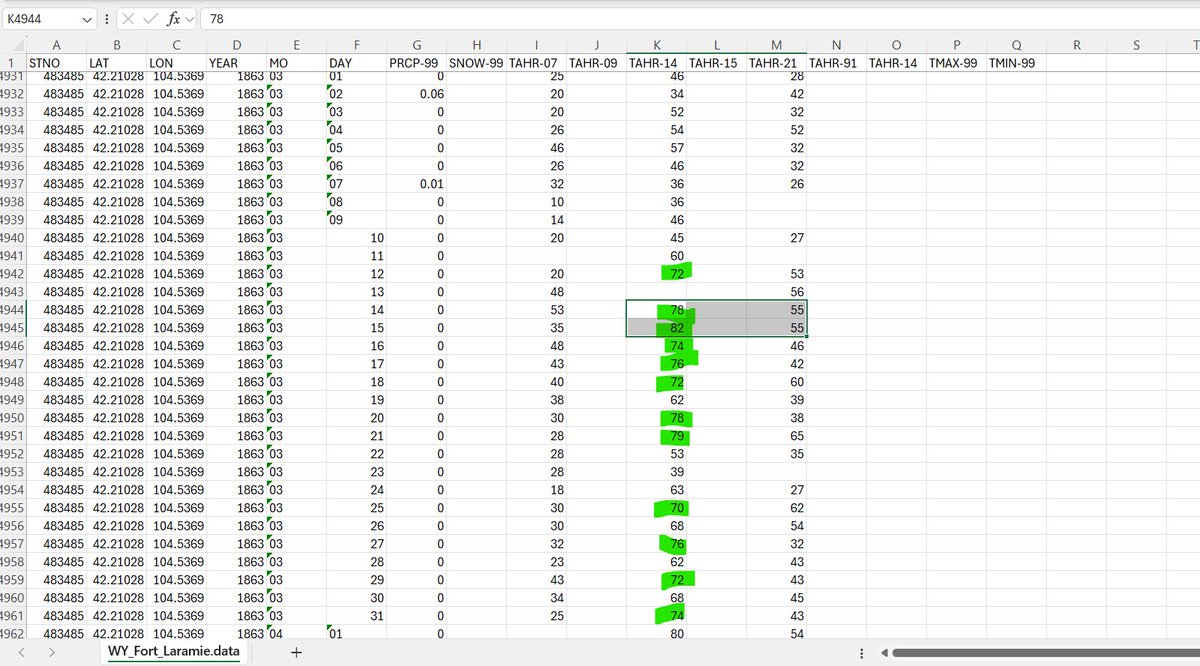This screenshot has width=1200, height=666.
Task: Click the previous sheet navigation arrow
Action: pos(21,652)
